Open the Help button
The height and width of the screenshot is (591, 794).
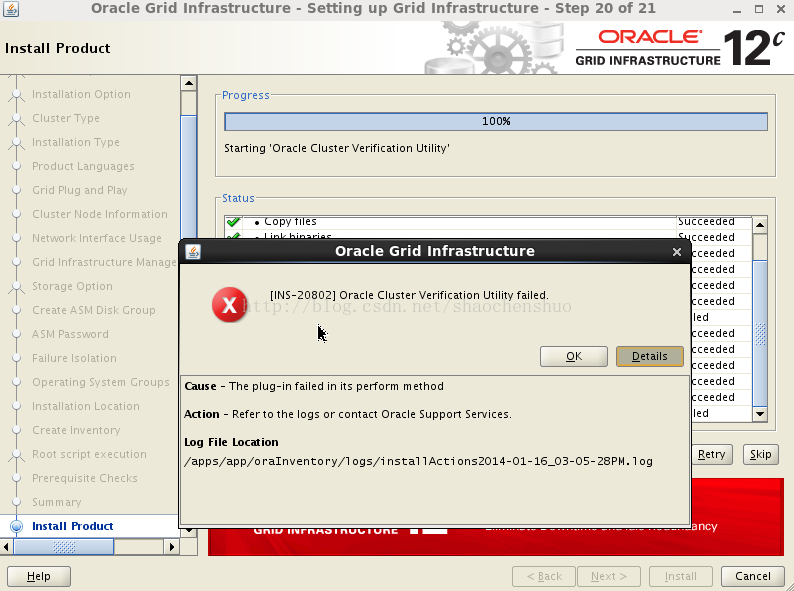38,576
